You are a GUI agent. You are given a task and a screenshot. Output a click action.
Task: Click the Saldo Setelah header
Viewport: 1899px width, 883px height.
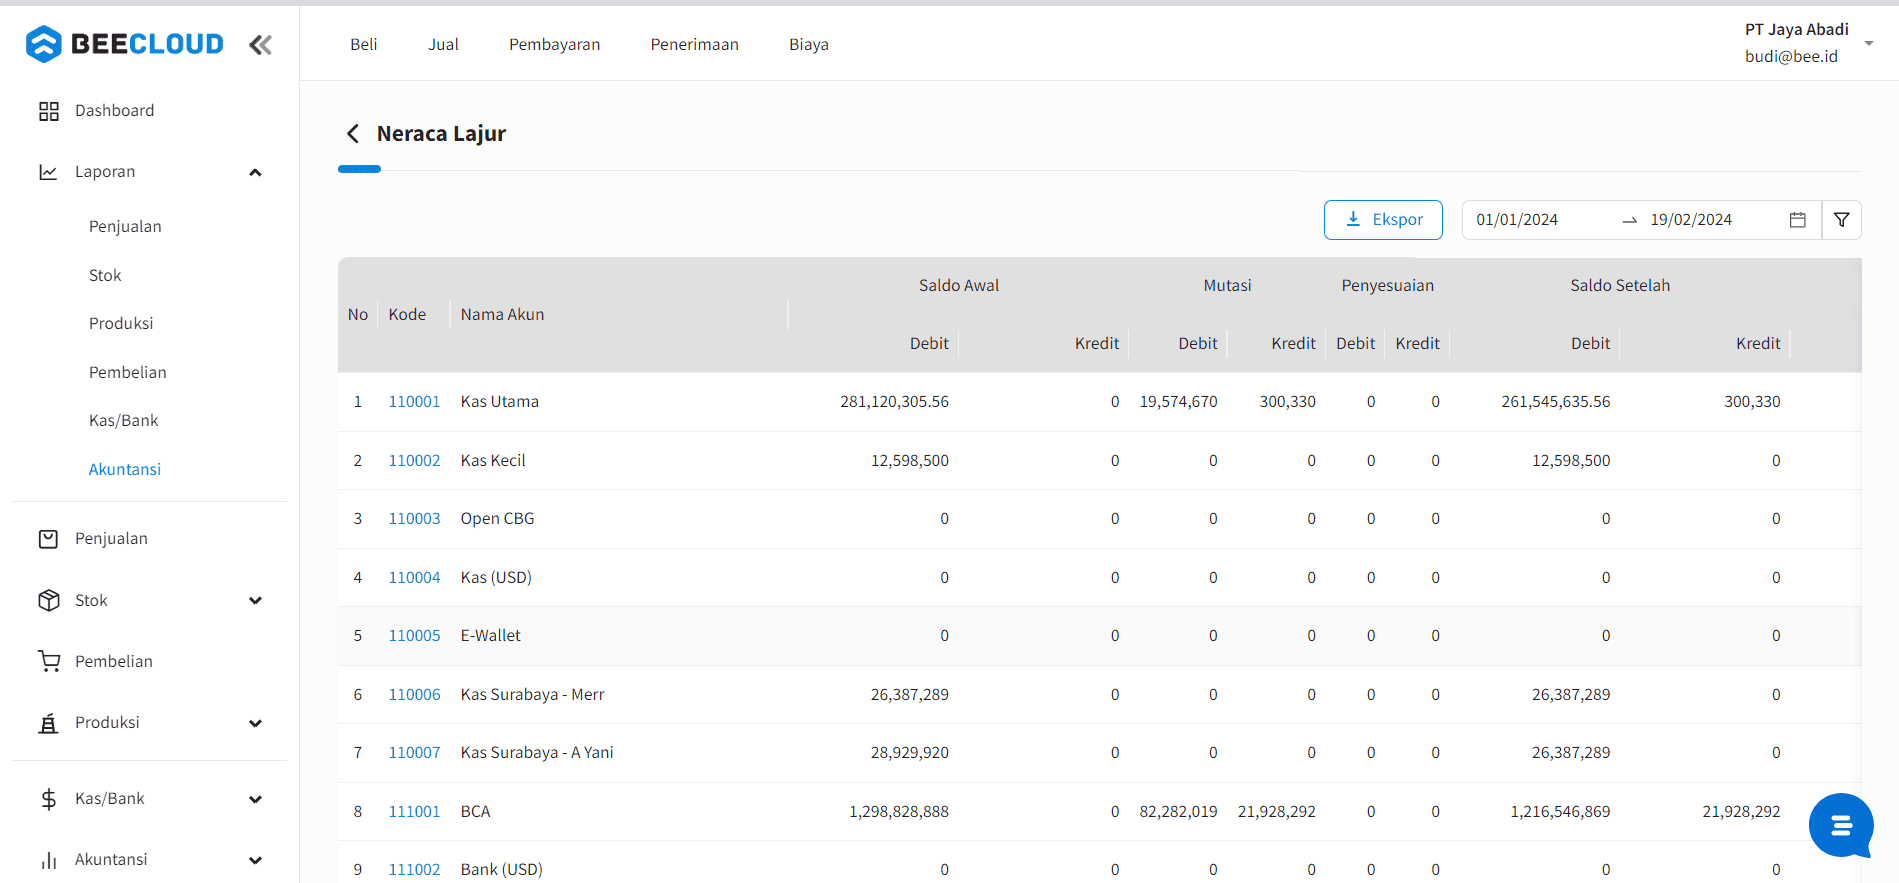point(1620,285)
